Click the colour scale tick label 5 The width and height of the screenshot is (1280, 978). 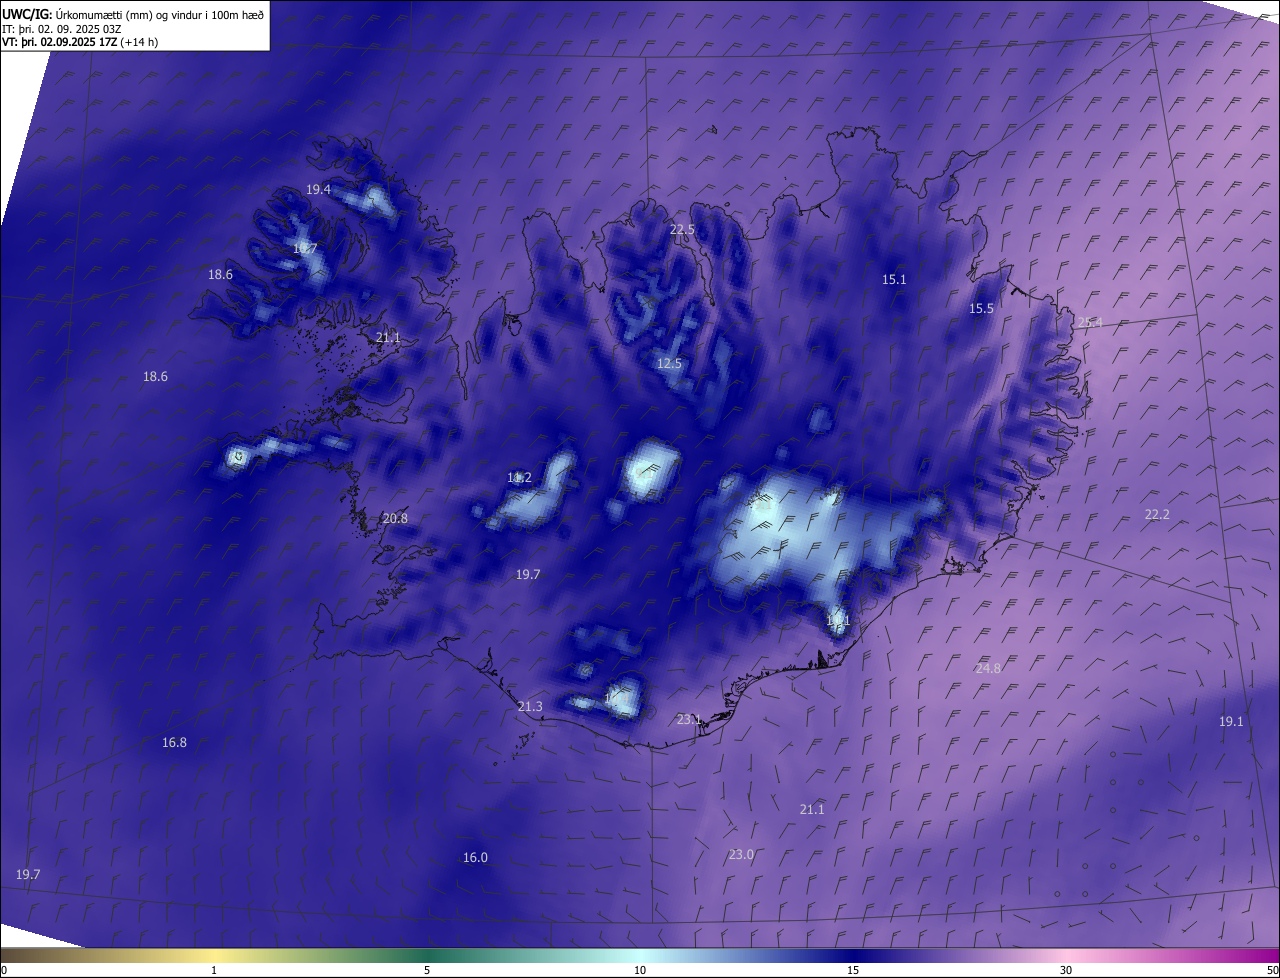pos(427,971)
